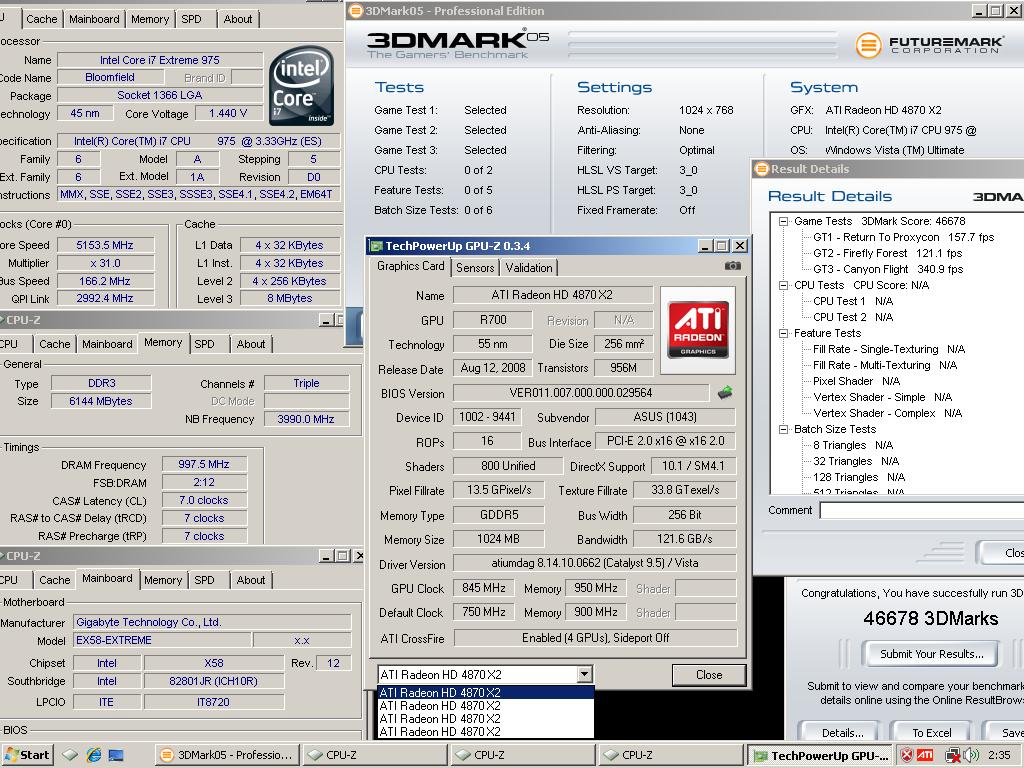Click the Show Desktop quick launch icon

click(116, 755)
